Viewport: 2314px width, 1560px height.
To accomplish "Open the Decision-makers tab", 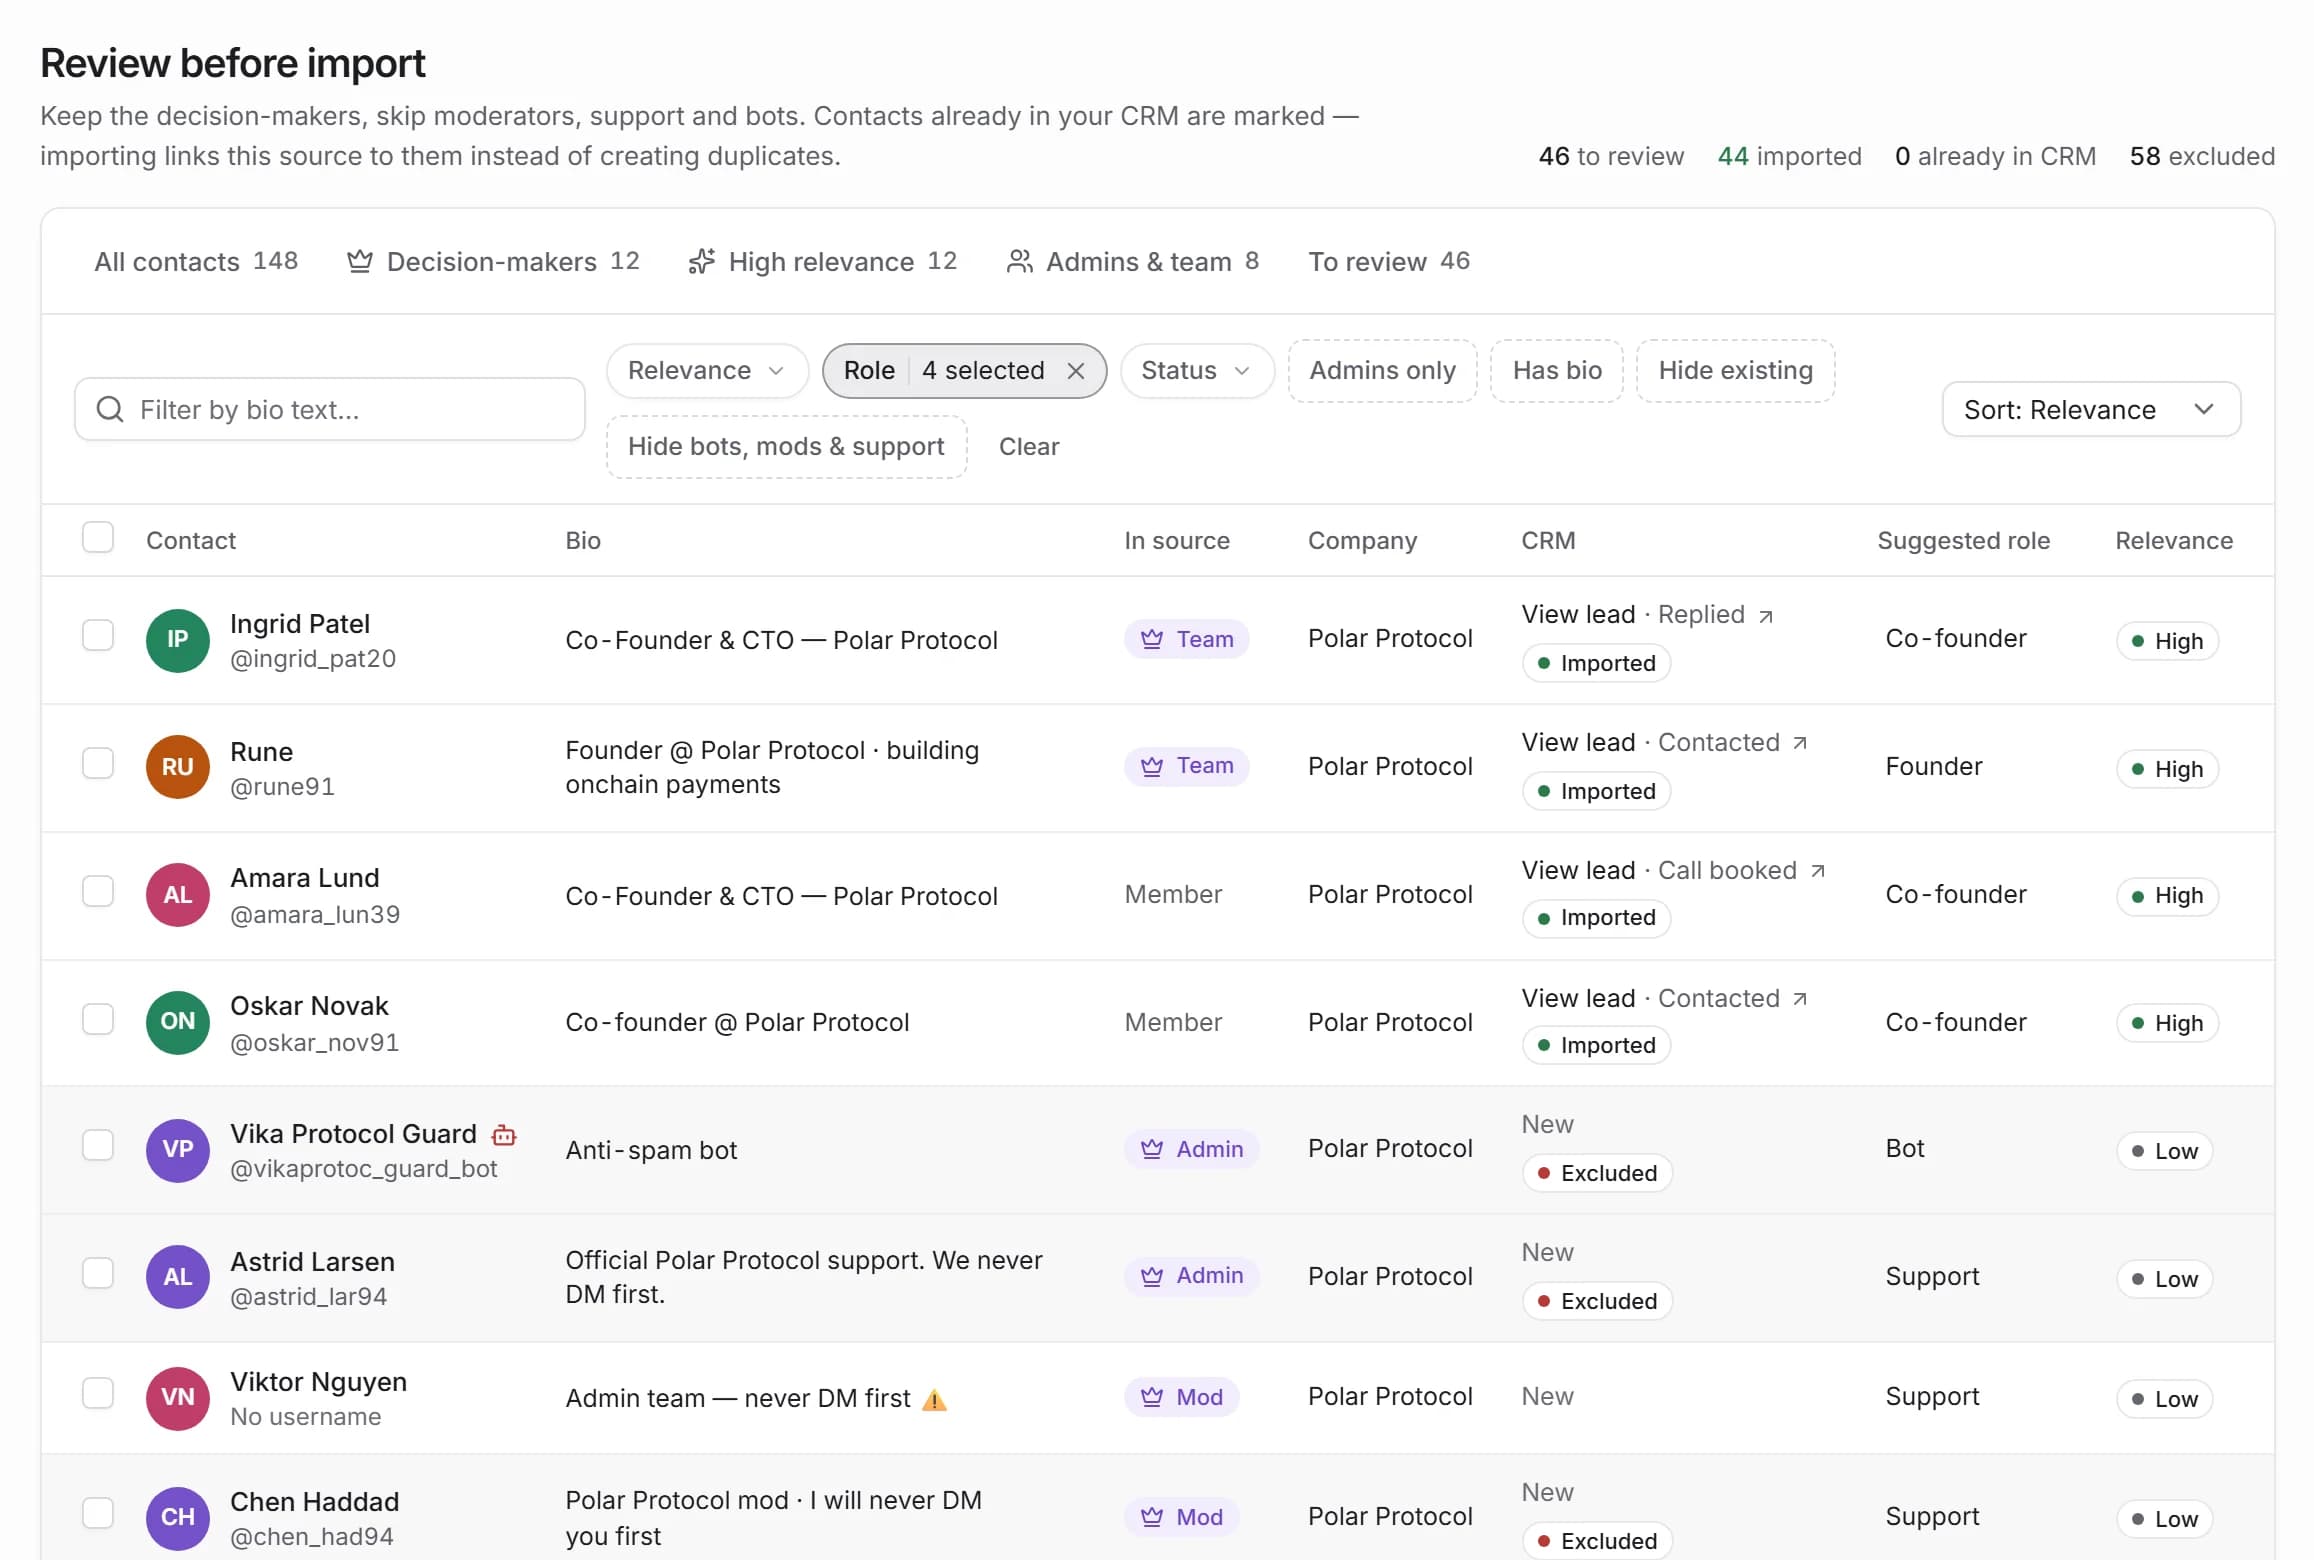I will coord(493,262).
